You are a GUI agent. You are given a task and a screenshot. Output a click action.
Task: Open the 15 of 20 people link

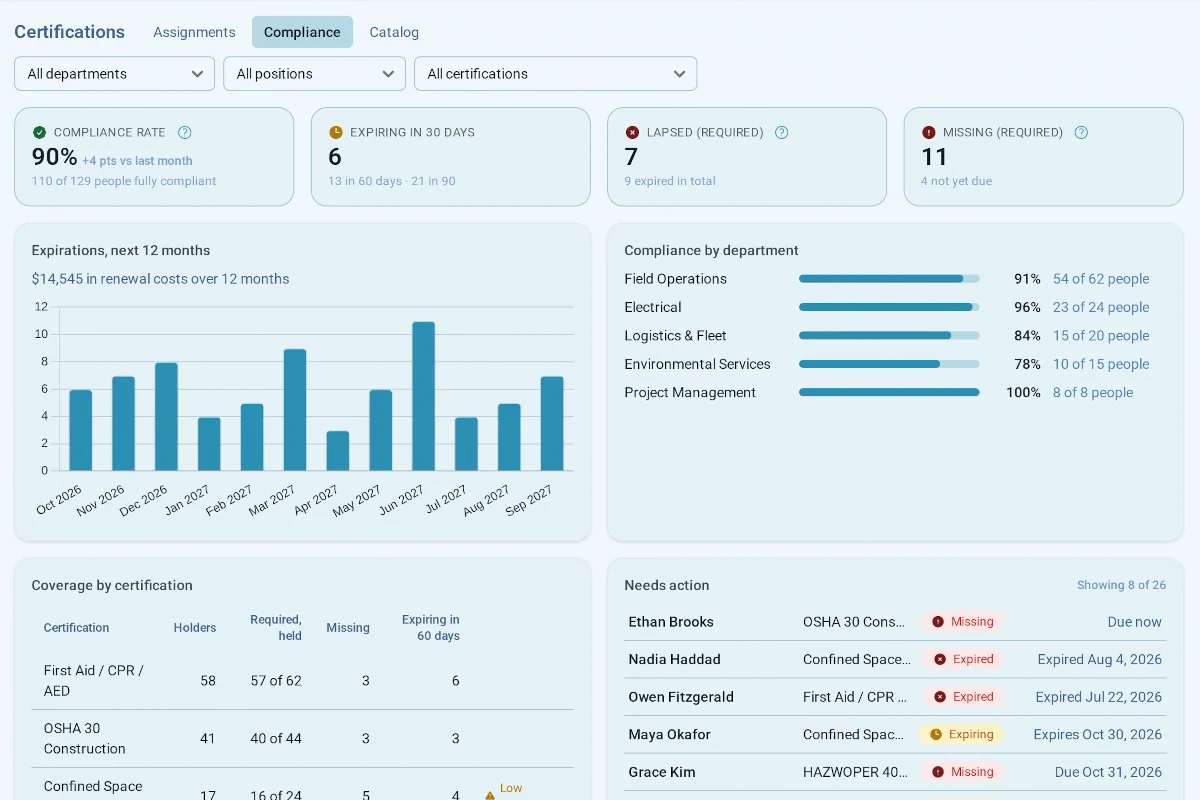point(1101,336)
